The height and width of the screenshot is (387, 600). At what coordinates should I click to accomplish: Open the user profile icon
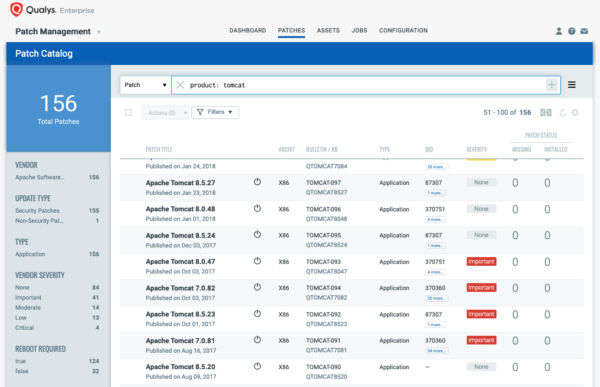pos(559,31)
